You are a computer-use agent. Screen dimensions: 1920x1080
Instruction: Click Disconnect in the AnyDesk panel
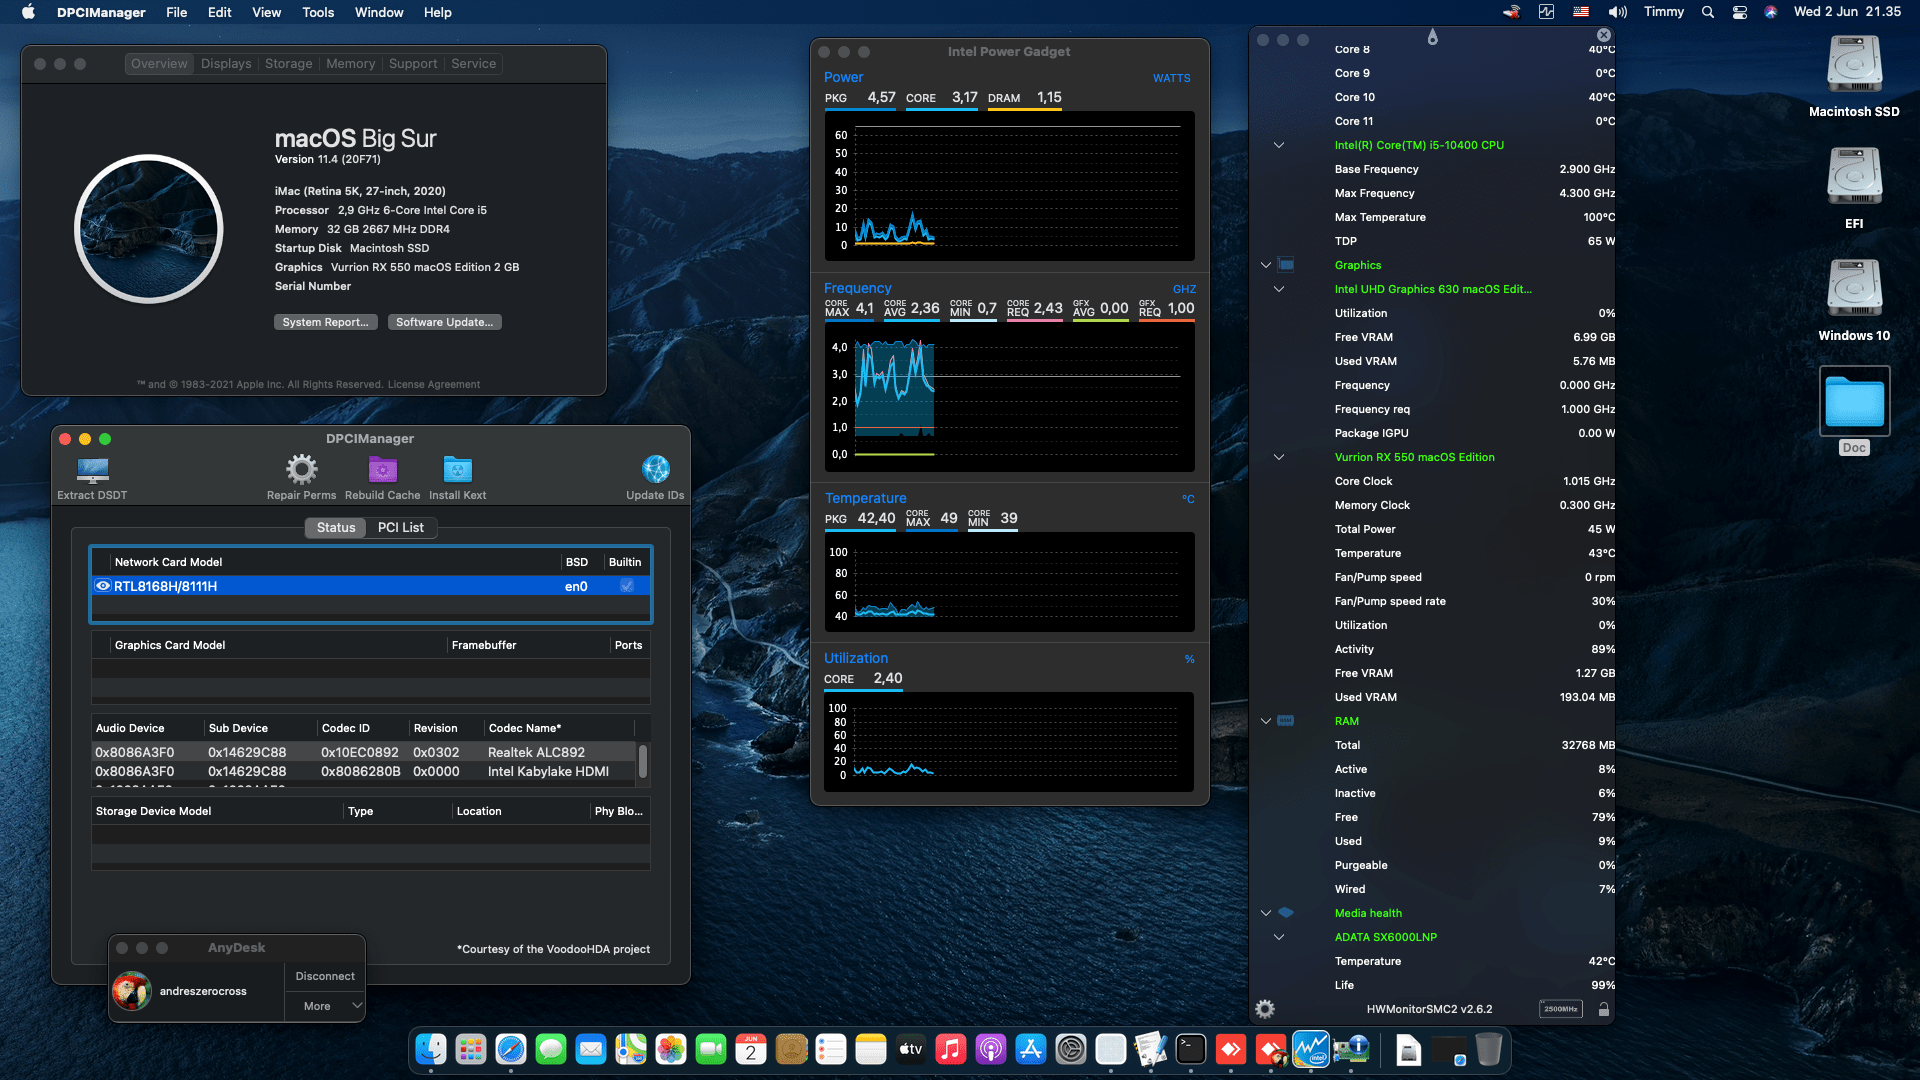pos(325,976)
